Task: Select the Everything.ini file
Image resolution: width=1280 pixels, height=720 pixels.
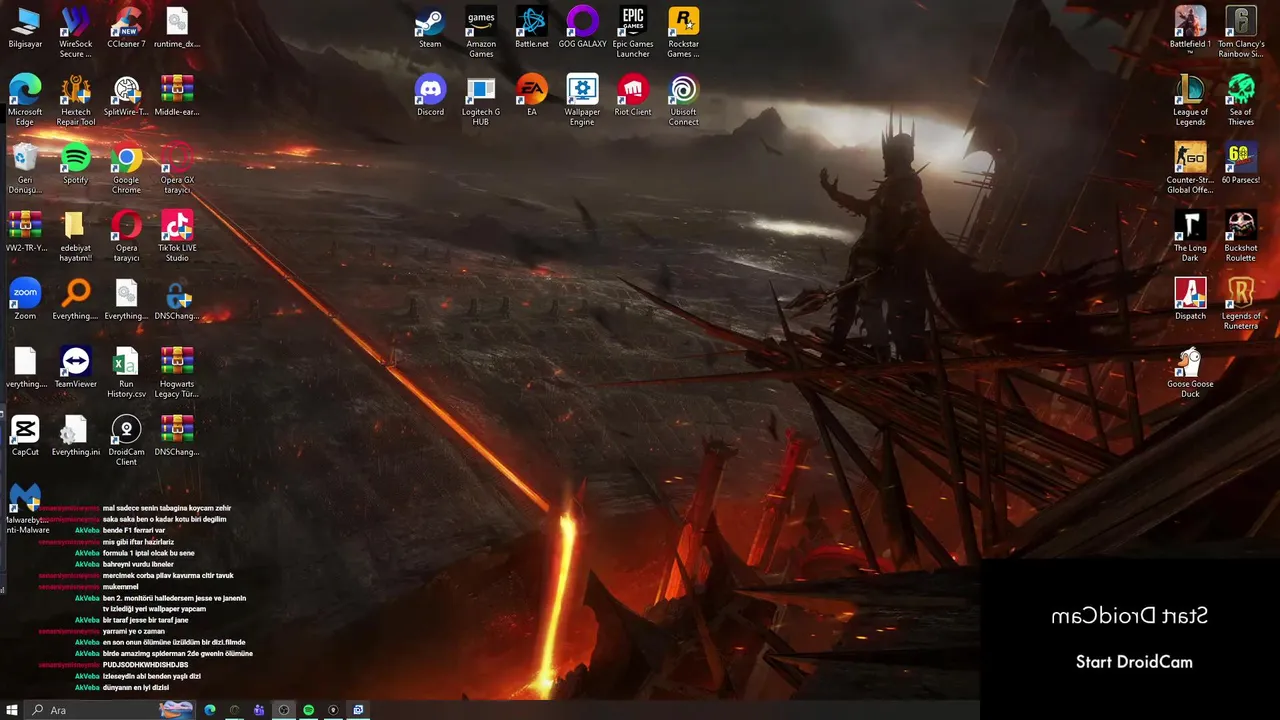Action: (76, 437)
